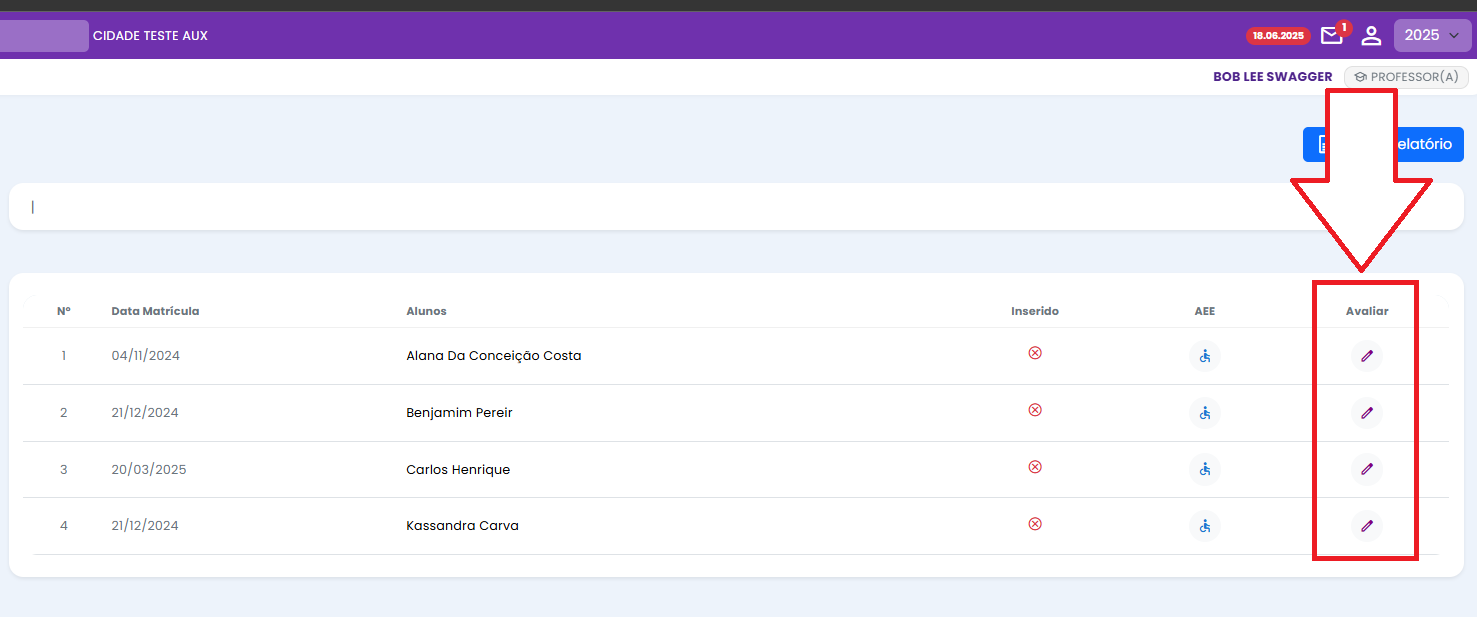Click the Inserido red X for Kassandra Carva
Viewport: 1477px width, 617px height.
click(1035, 523)
